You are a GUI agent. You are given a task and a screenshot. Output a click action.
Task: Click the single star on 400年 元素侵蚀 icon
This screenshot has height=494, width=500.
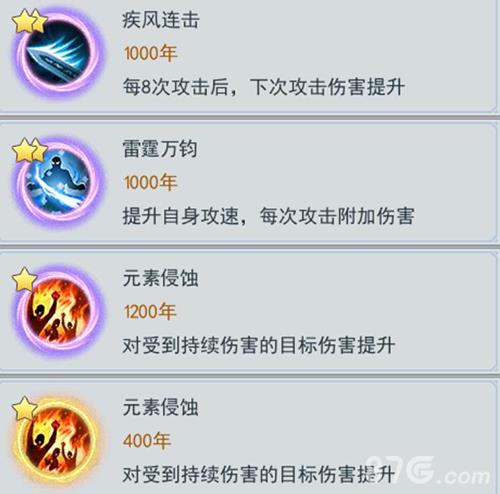click(24, 409)
